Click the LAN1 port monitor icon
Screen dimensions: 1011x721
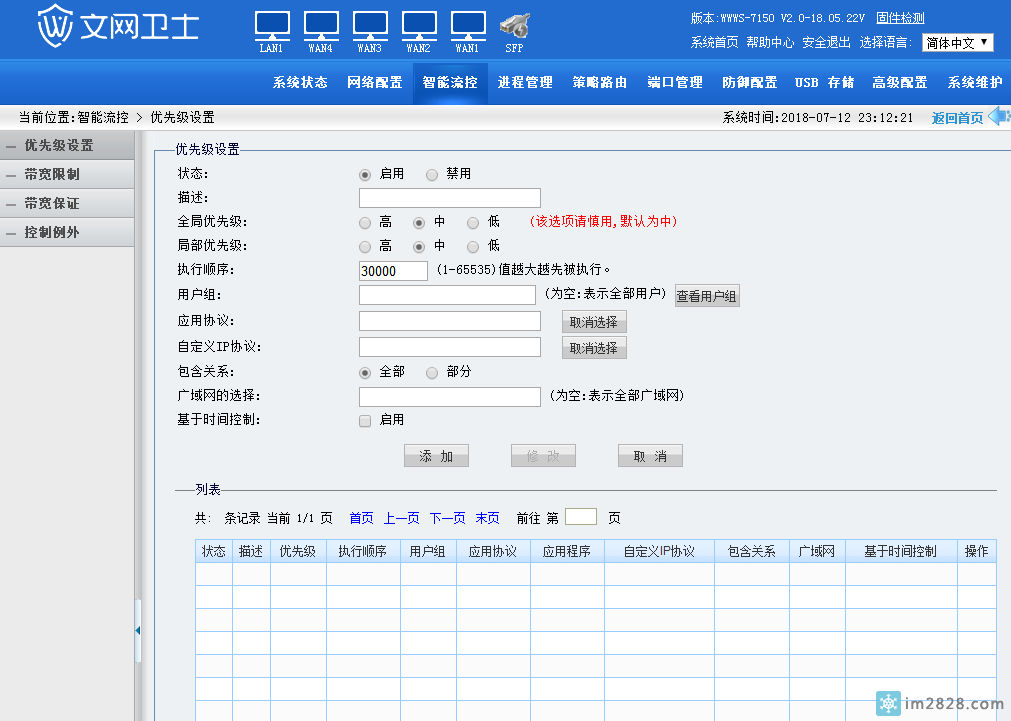[x=272, y=25]
